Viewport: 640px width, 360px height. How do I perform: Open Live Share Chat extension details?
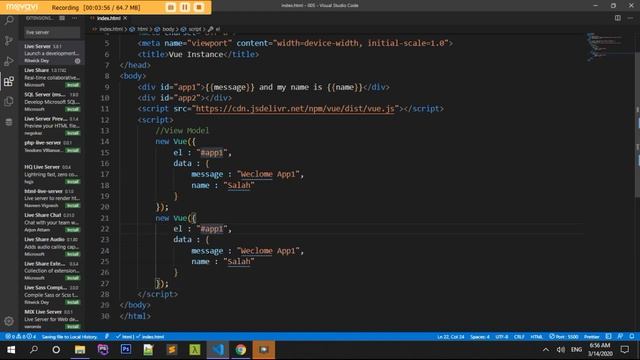pyautogui.click(x=52, y=222)
